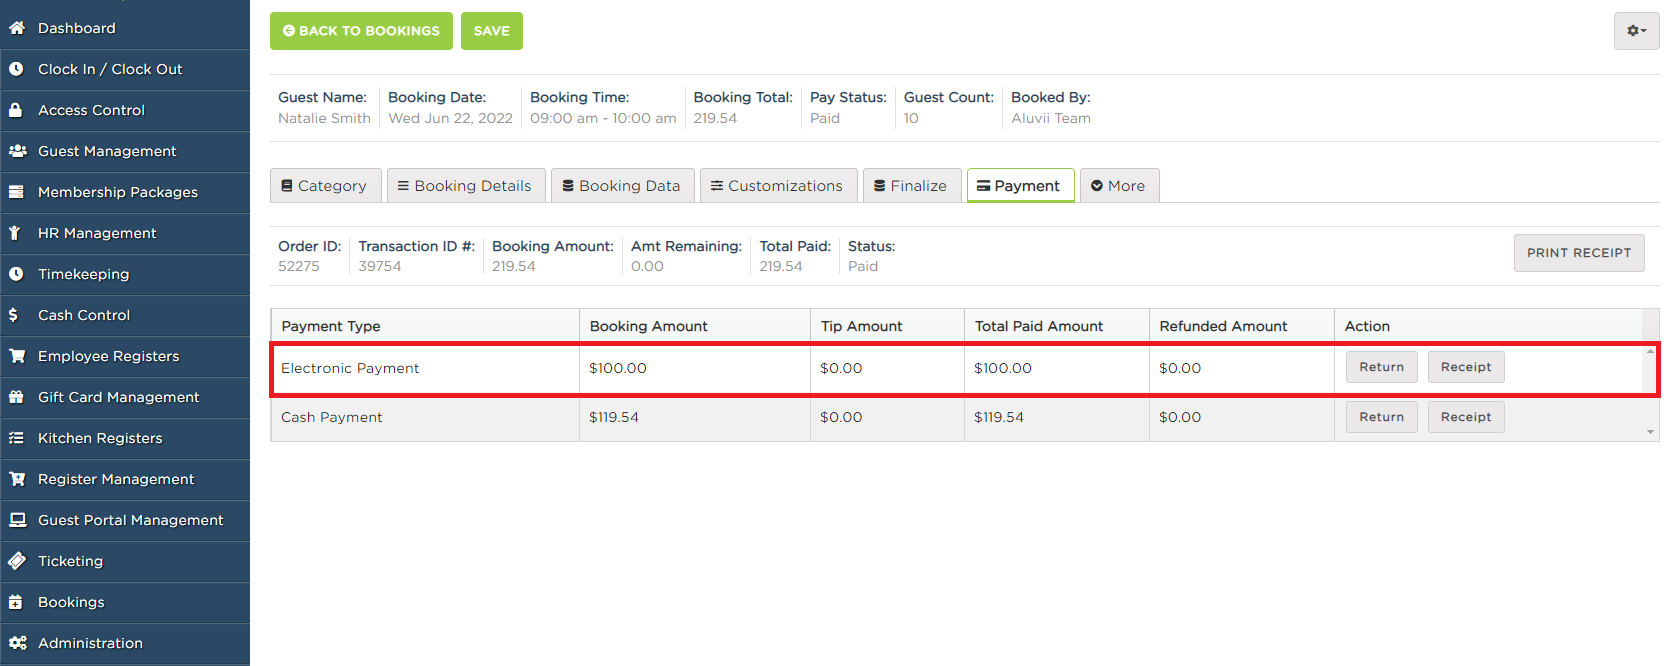The image size is (1680, 666).
Task: Open Guest Management section
Action: pos(125,151)
